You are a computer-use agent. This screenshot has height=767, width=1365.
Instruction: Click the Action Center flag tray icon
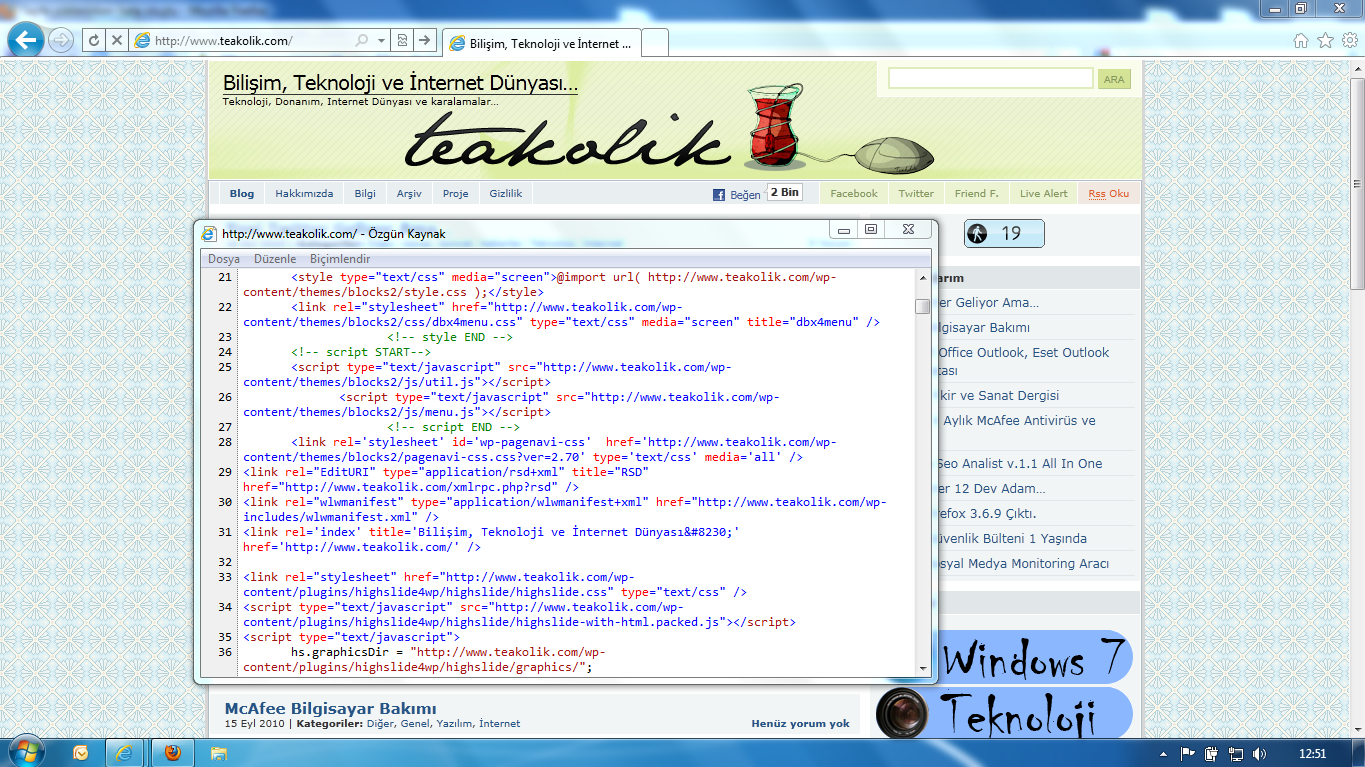(x=1188, y=753)
